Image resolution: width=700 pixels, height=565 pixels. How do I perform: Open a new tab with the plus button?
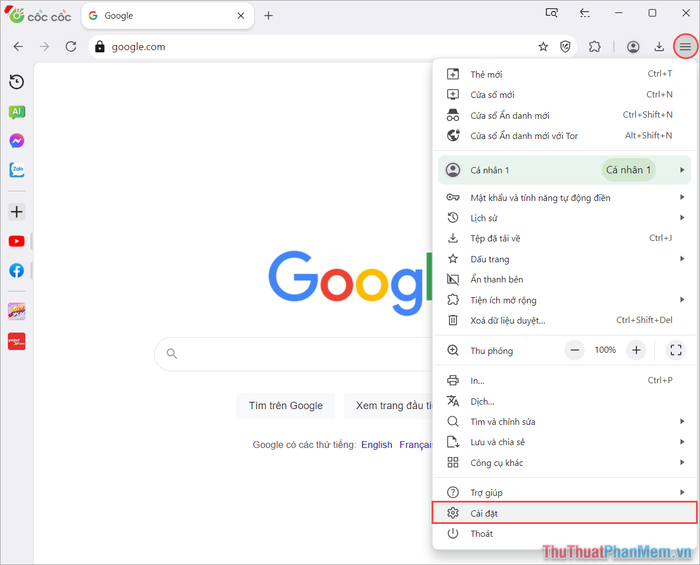(268, 16)
